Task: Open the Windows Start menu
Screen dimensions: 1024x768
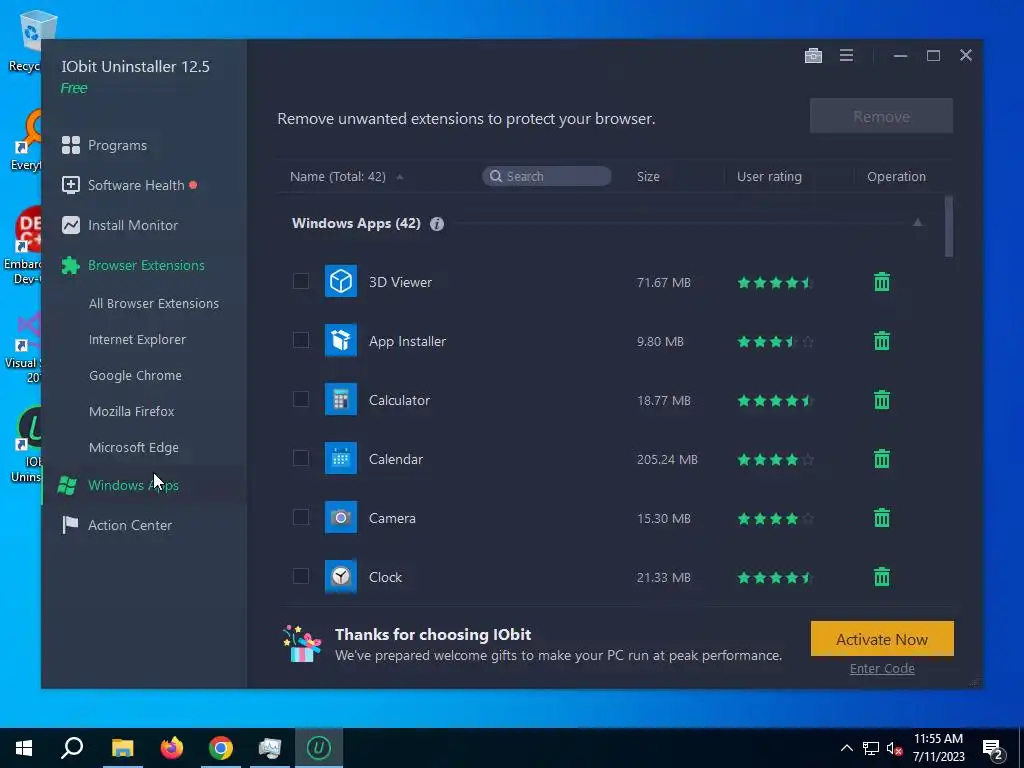Action: click(x=24, y=748)
